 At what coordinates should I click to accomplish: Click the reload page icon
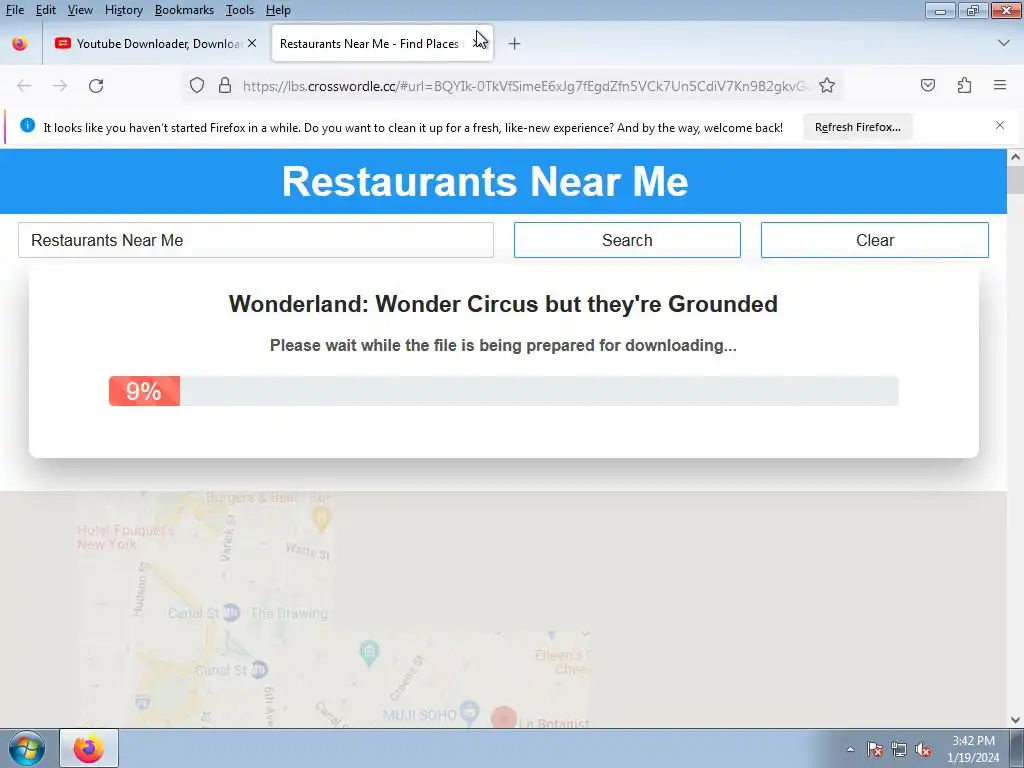(96, 86)
